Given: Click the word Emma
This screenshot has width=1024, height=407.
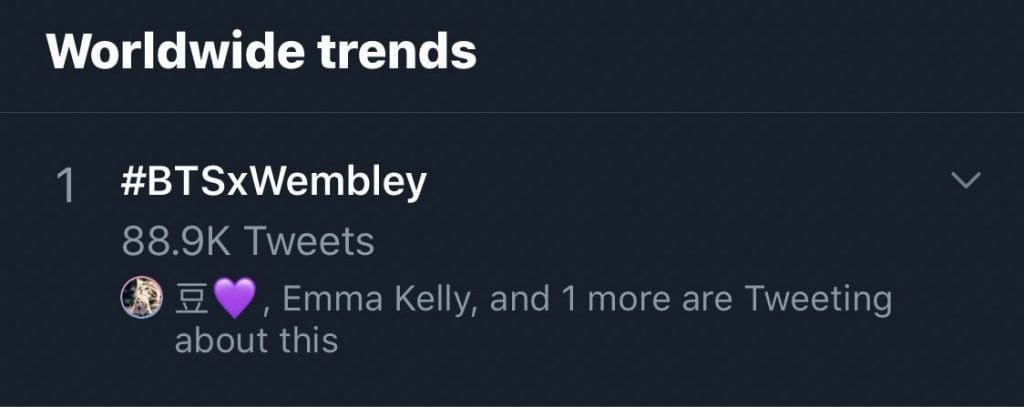Looking at the screenshot, I should (x=324, y=299).
